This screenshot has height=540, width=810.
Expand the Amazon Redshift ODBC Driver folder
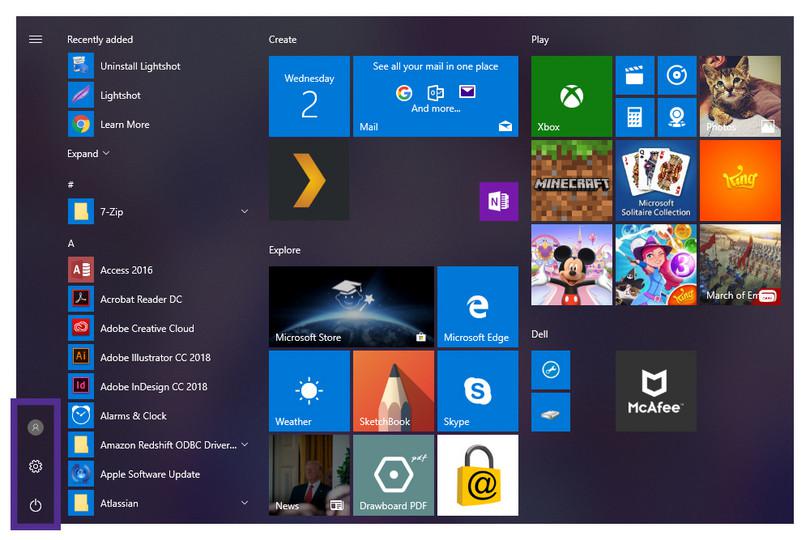(244, 444)
